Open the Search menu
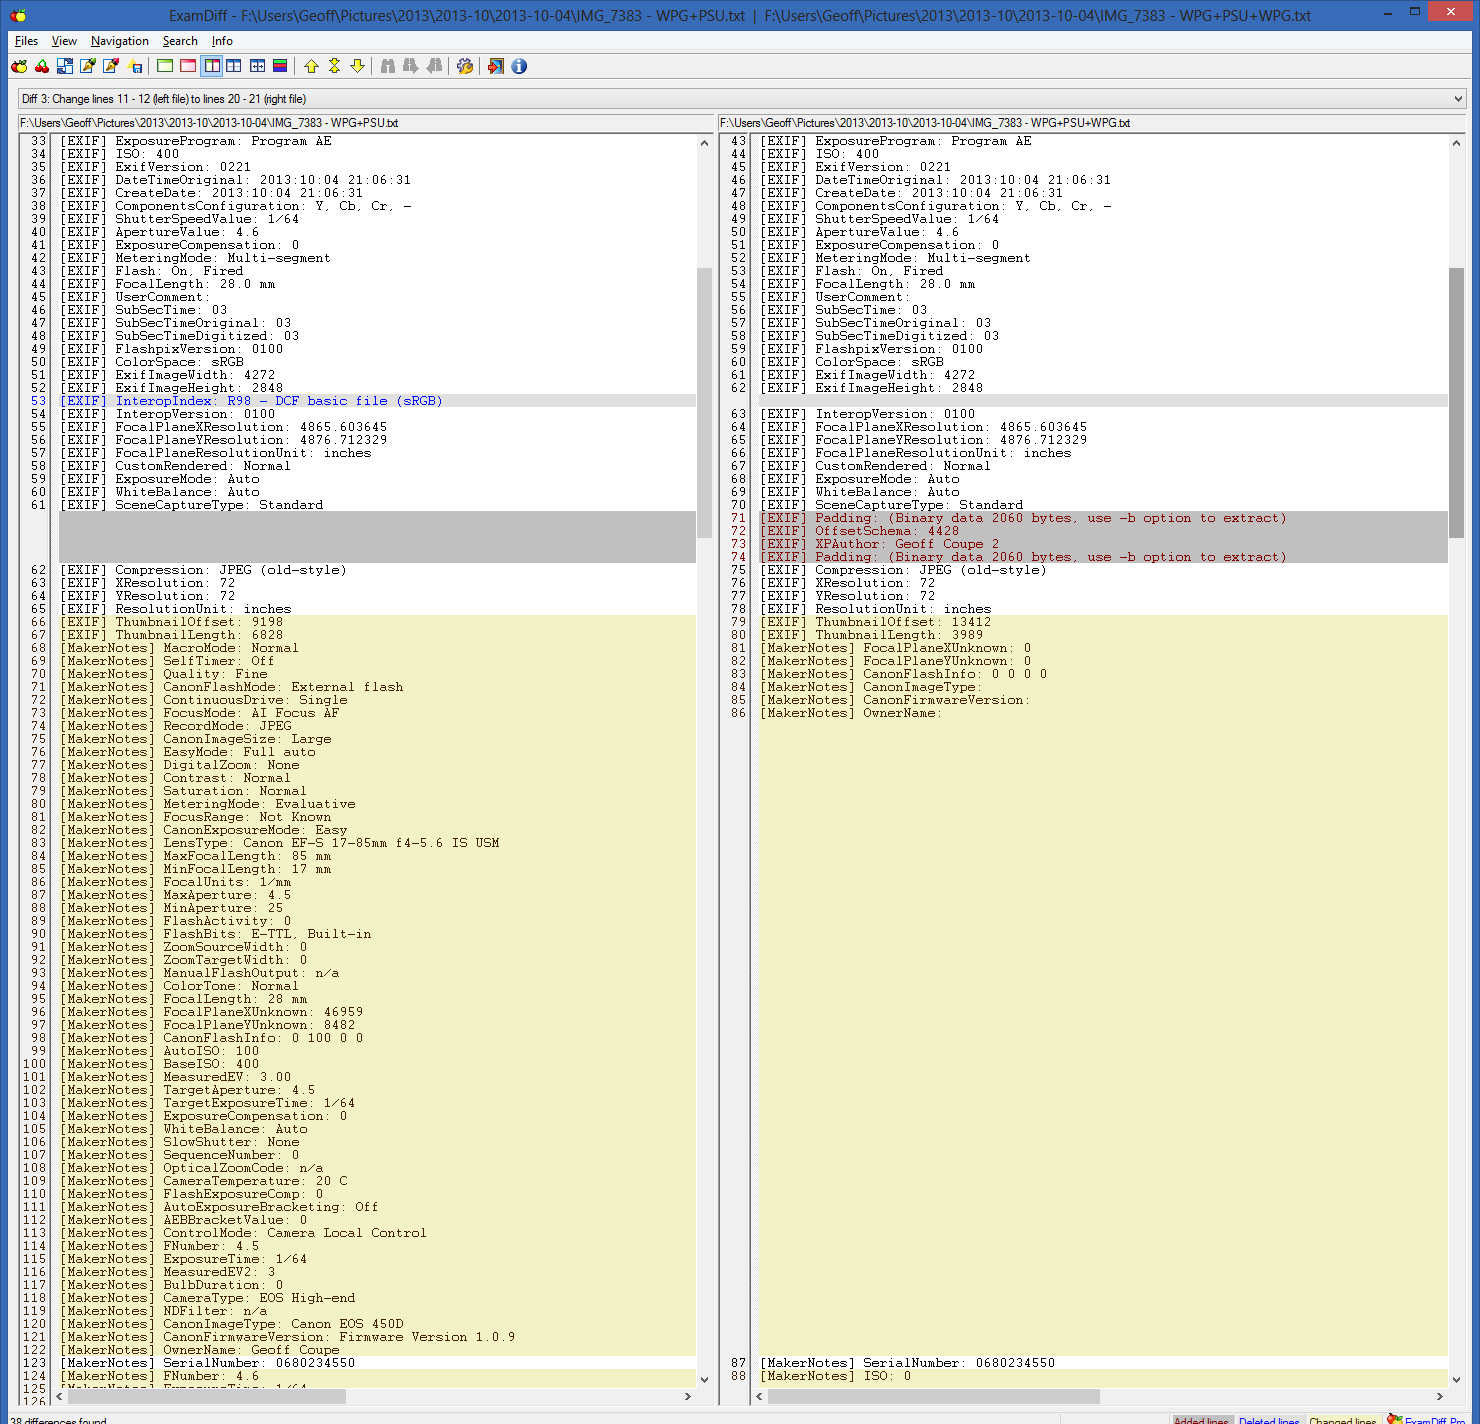 (180, 41)
